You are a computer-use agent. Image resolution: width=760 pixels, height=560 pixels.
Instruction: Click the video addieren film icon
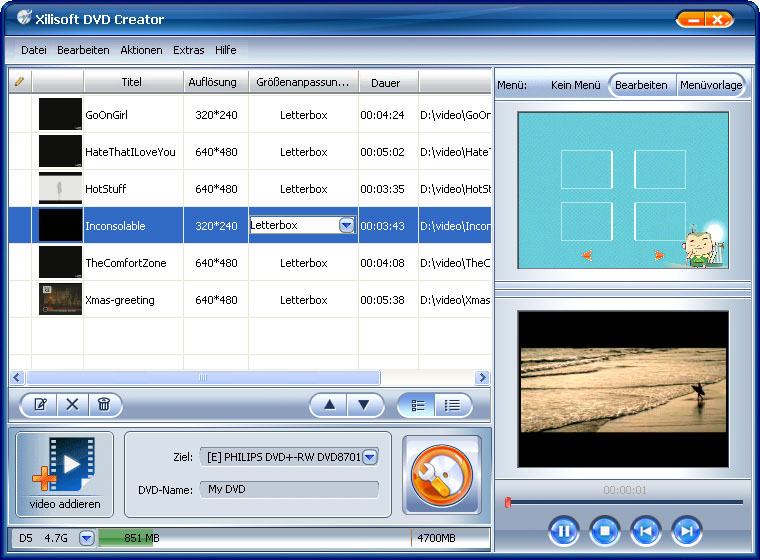click(64, 464)
